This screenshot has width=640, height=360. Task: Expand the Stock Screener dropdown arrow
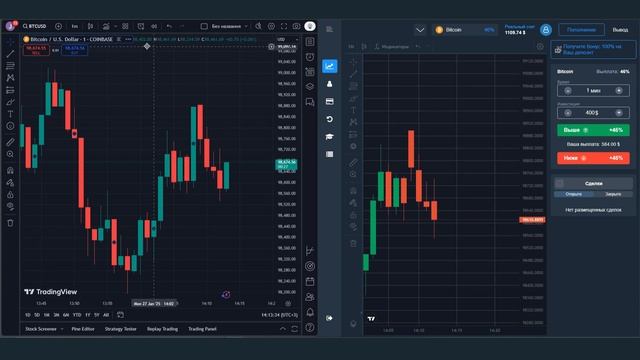(62, 329)
